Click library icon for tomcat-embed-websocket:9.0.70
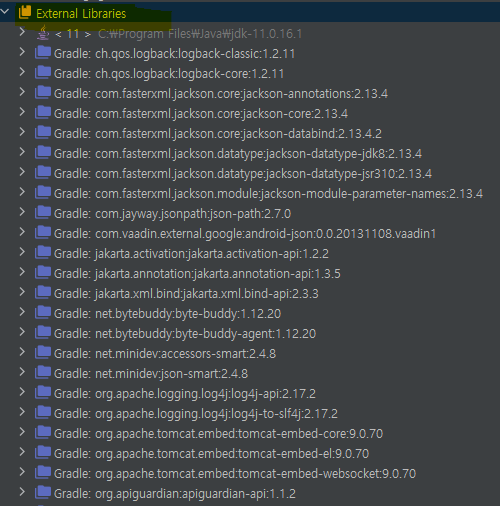Screen dimensions: 500x506 tap(43, 472)
